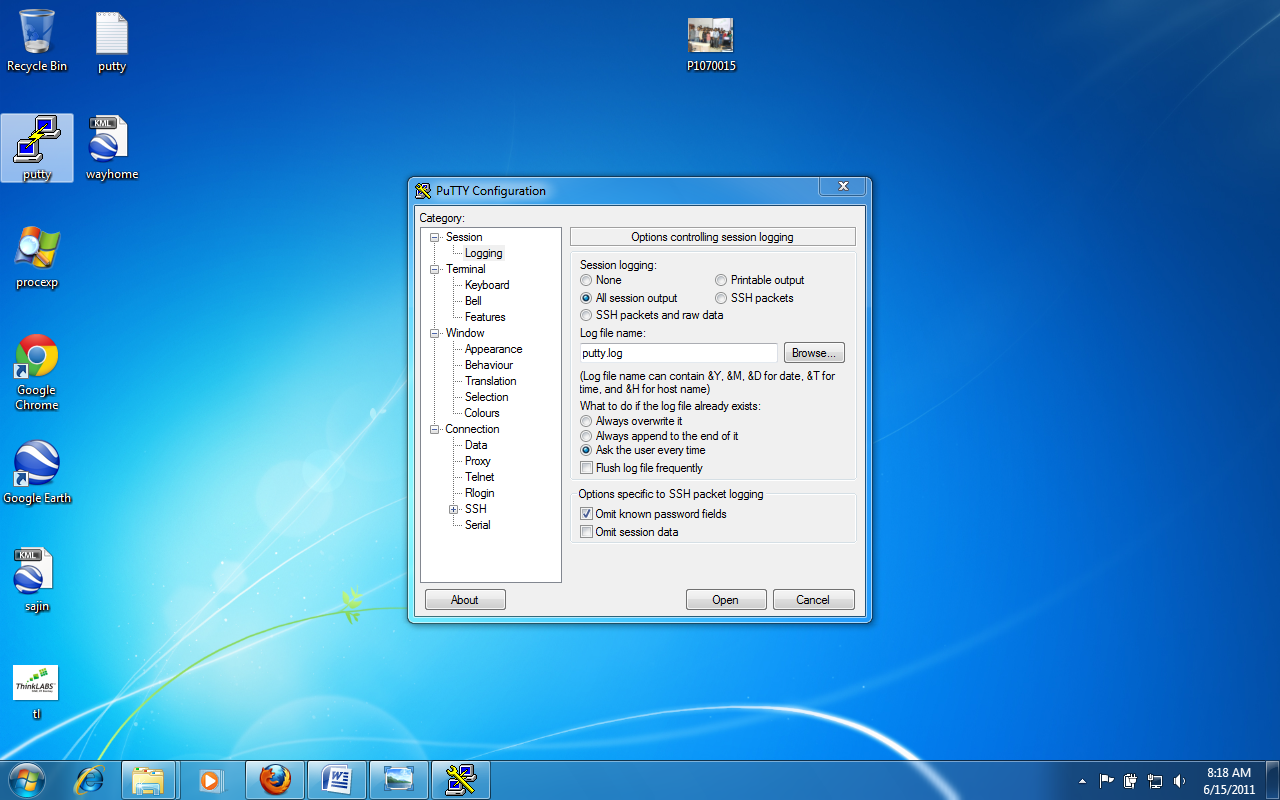The width and height of the screenshot is (1280, 800).
Task: Select Session category in tree
Action: pos(464,237)
